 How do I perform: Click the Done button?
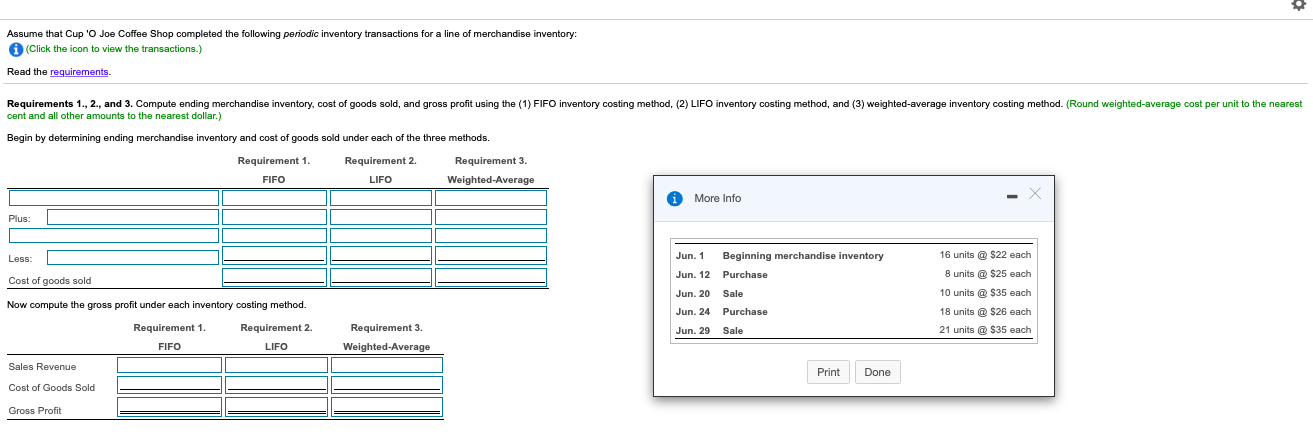[x=877, y=372]
